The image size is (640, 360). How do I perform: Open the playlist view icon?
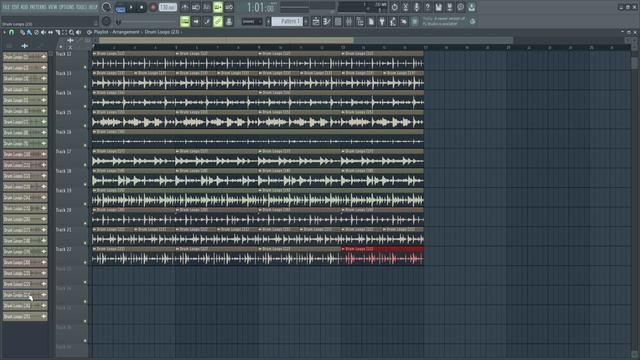316,21
